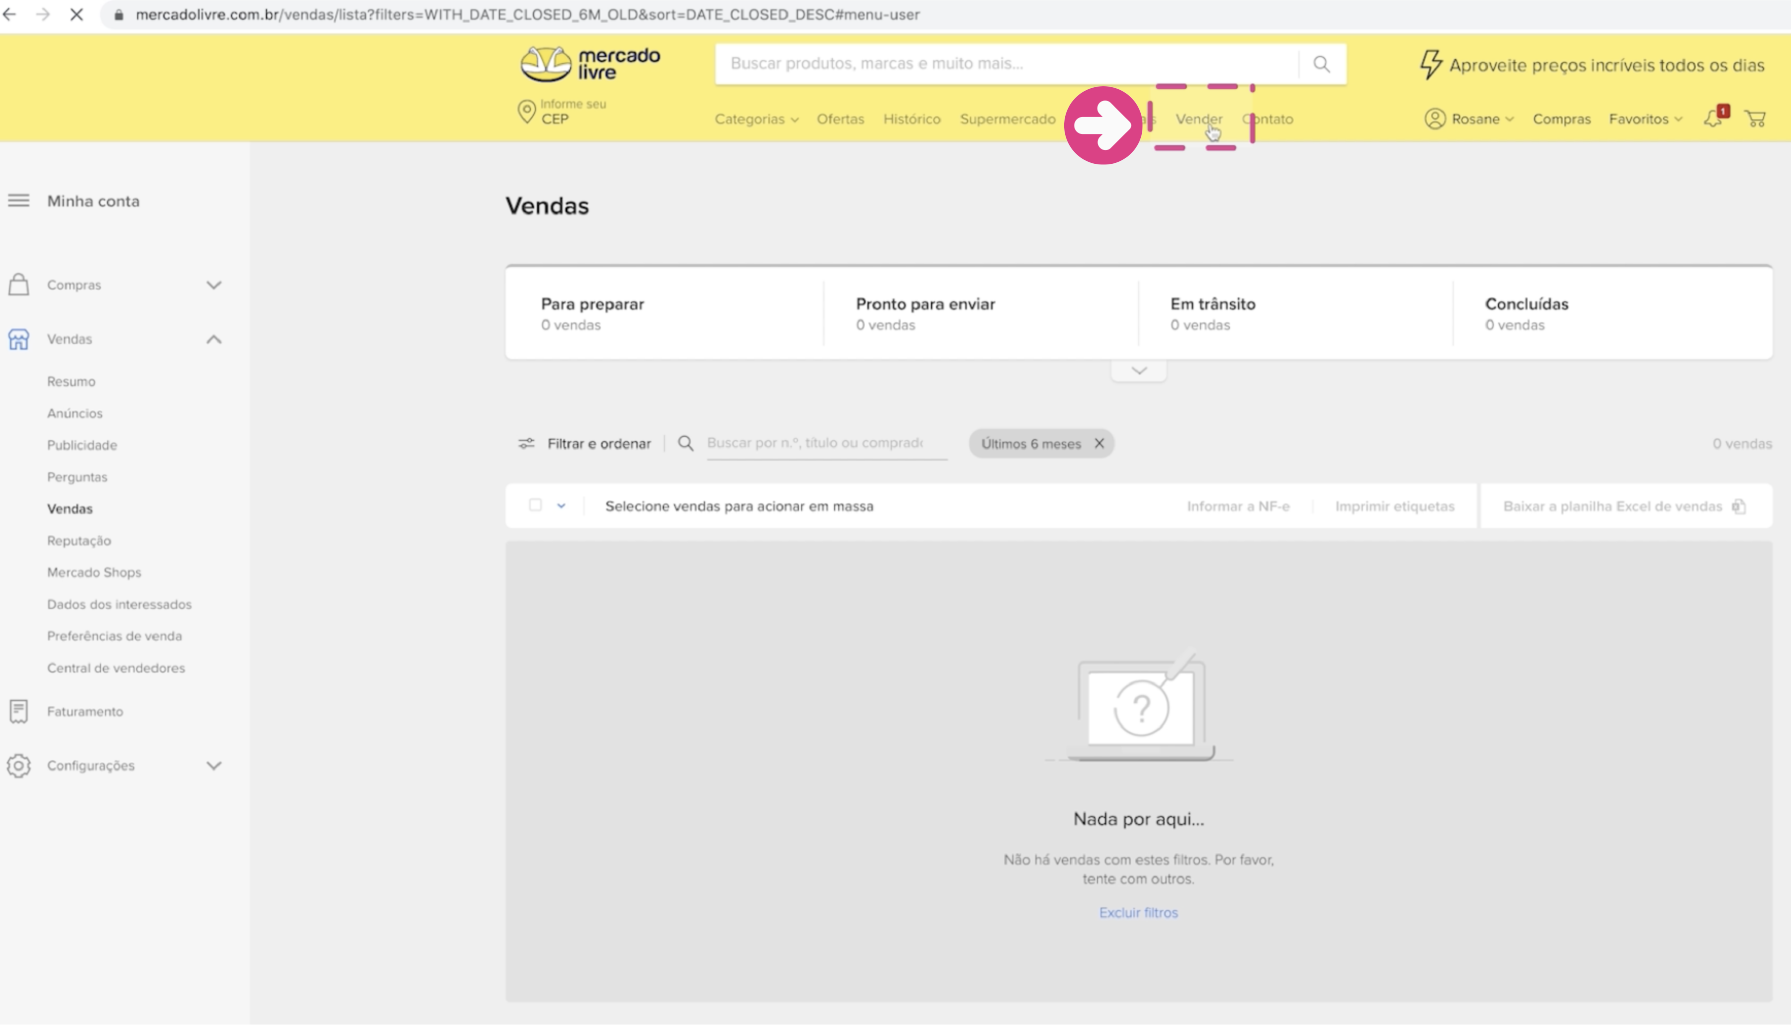
Task: Click Imprimir etiquetas
Action: click(x=1394, y=506)
